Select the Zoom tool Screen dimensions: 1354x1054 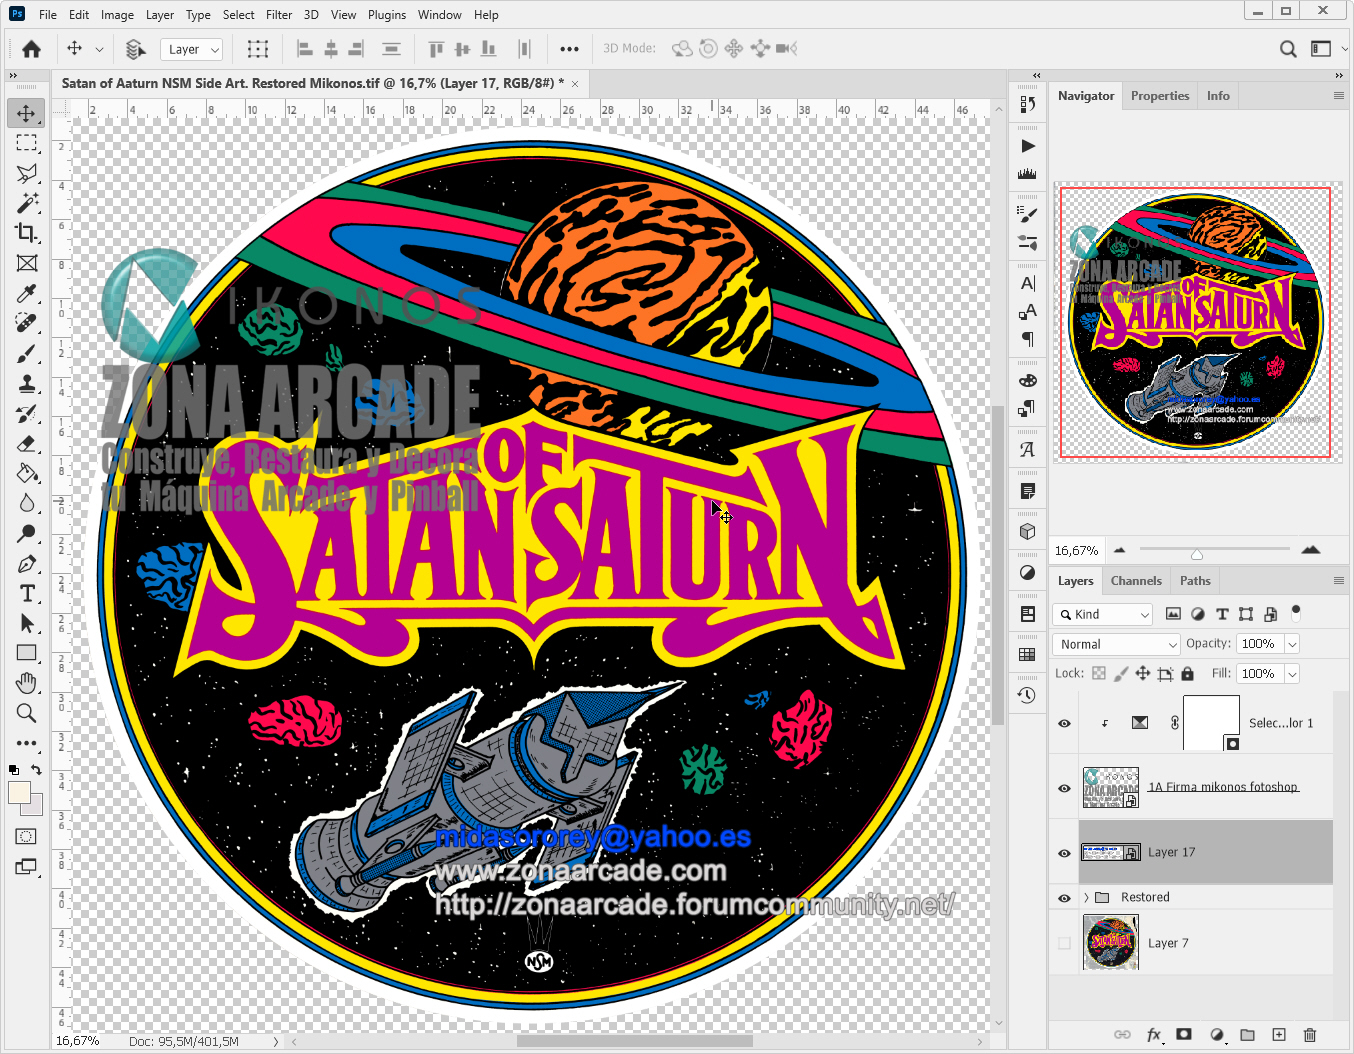tap(26, 713)
